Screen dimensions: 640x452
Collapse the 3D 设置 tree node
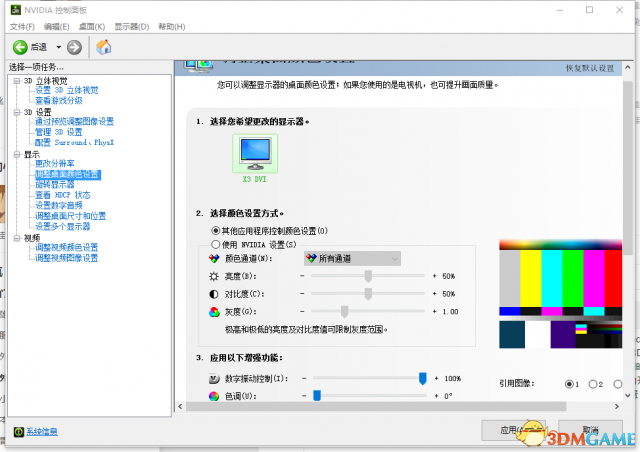pyautogui.click(x=17, y=112)
